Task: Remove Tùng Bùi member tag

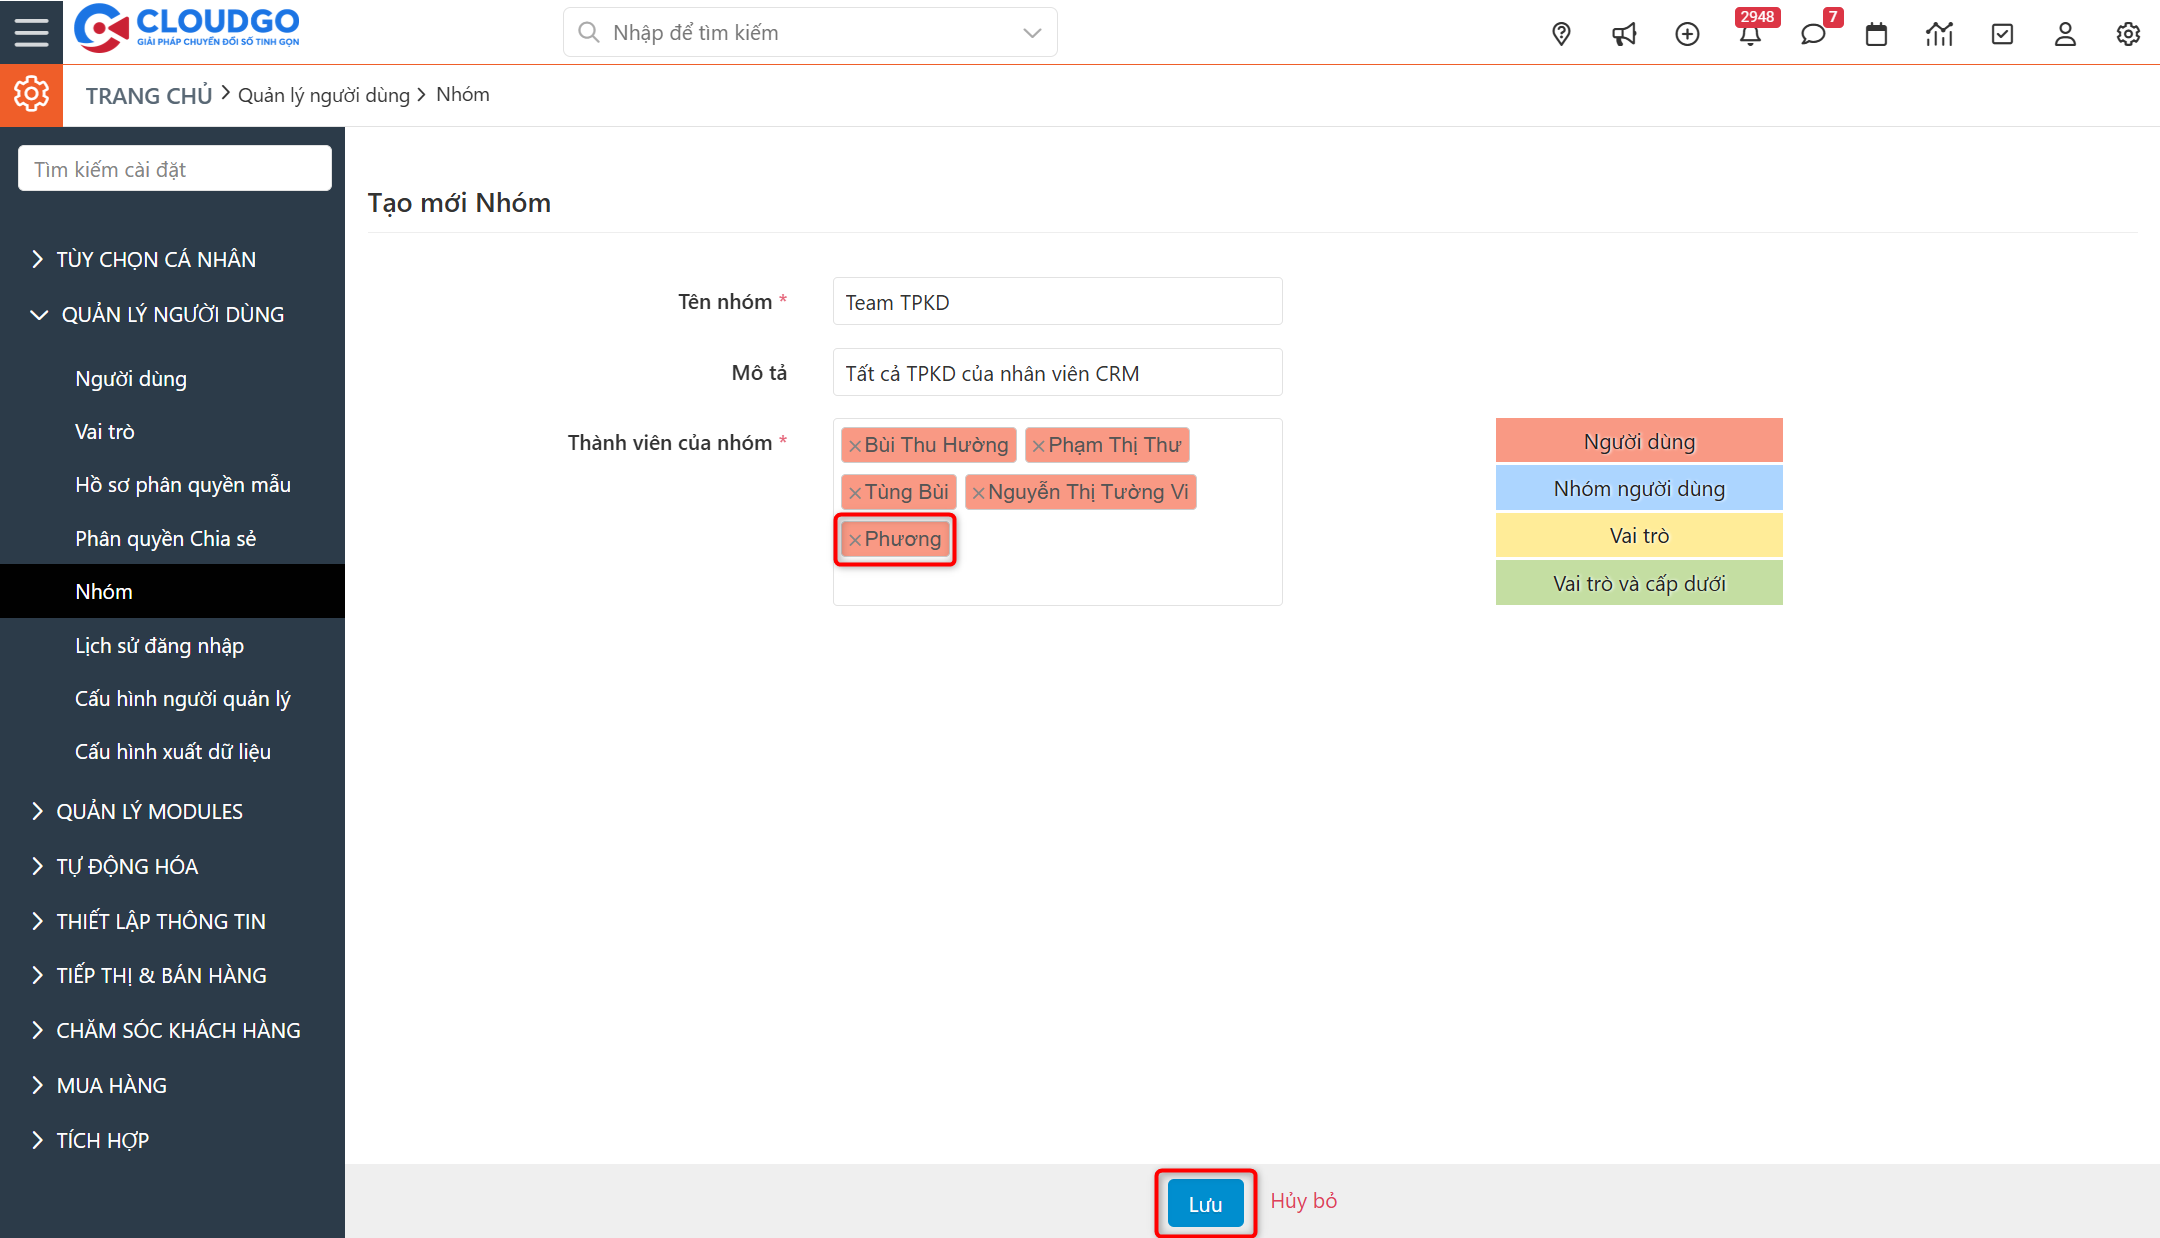Action: click(855, 493)
